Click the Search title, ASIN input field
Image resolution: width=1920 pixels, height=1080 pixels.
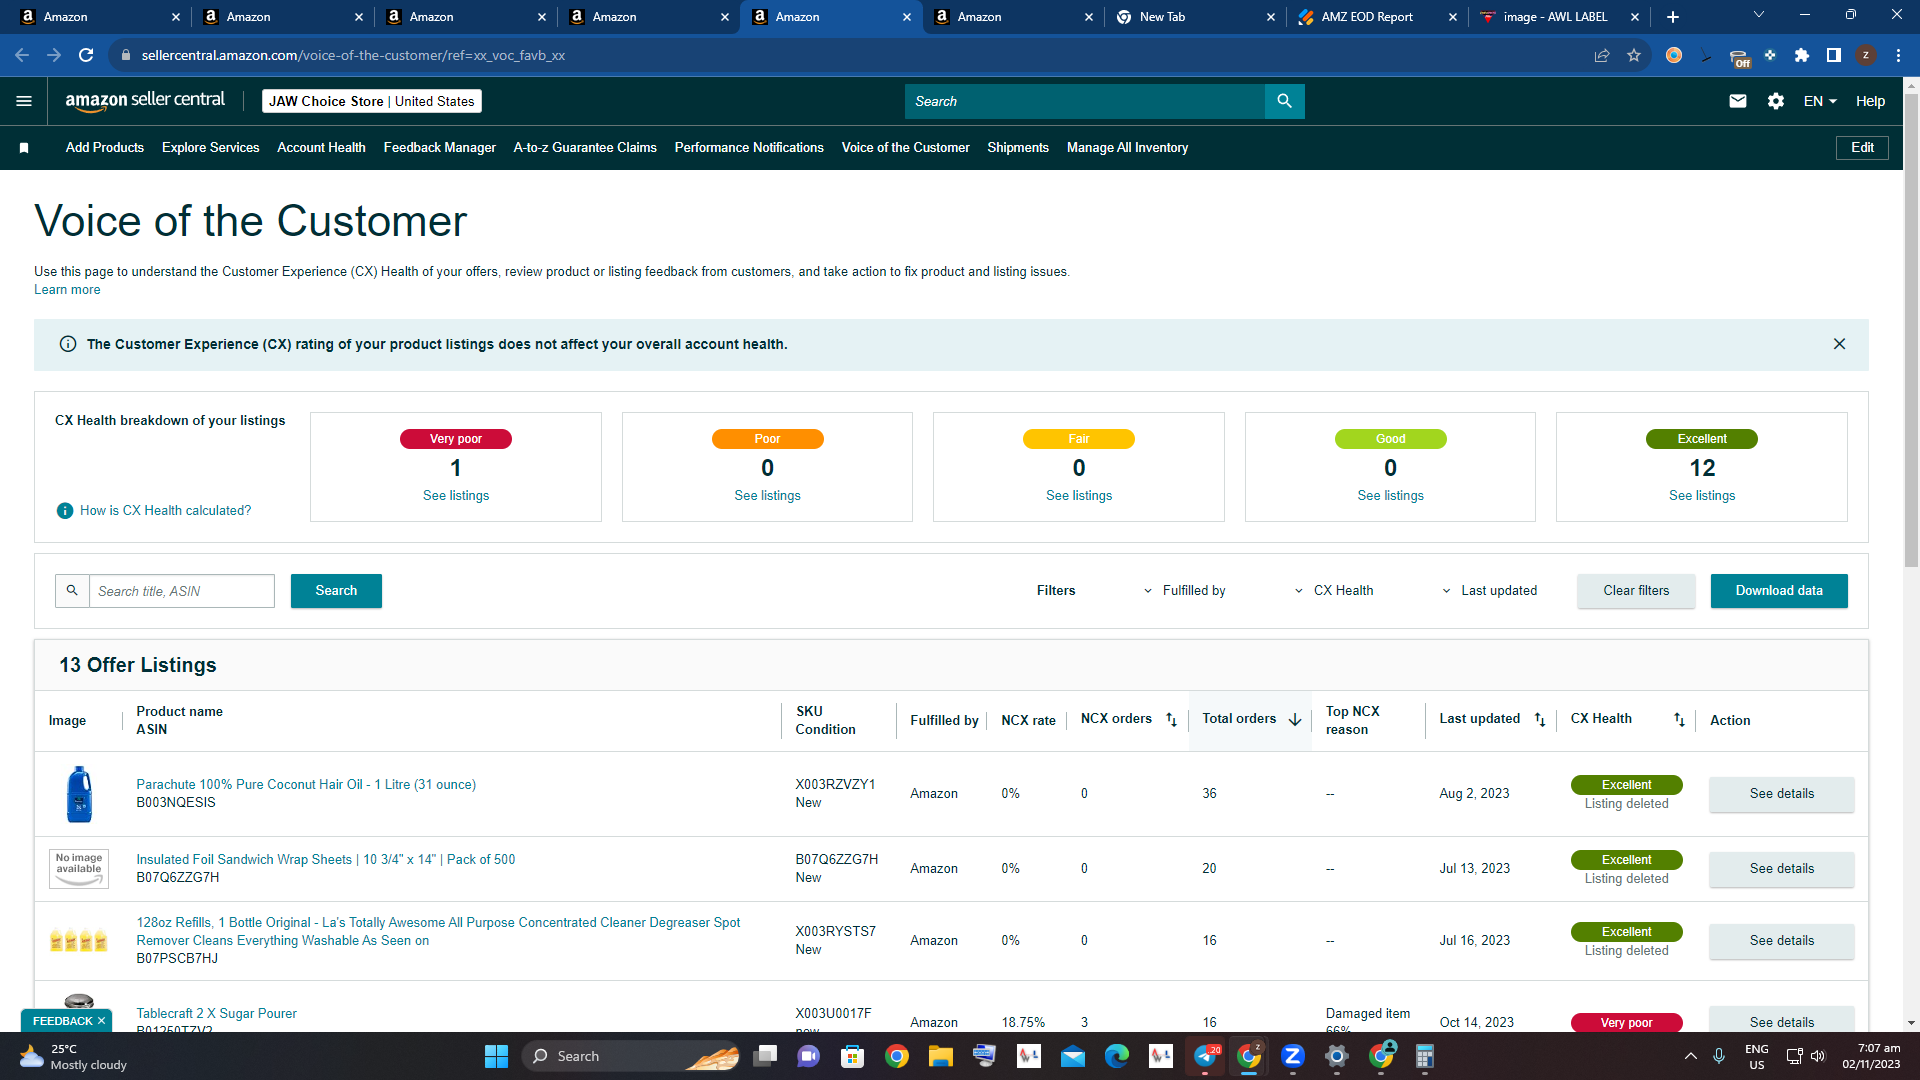pos(181,591)
